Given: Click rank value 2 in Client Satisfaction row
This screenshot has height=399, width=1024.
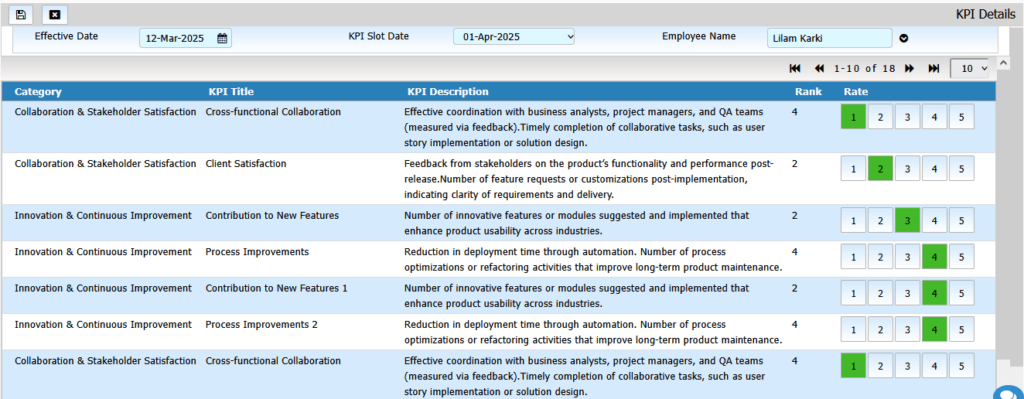Looking at the screenshot, I should pyautogui.click(x=795, y=164).
